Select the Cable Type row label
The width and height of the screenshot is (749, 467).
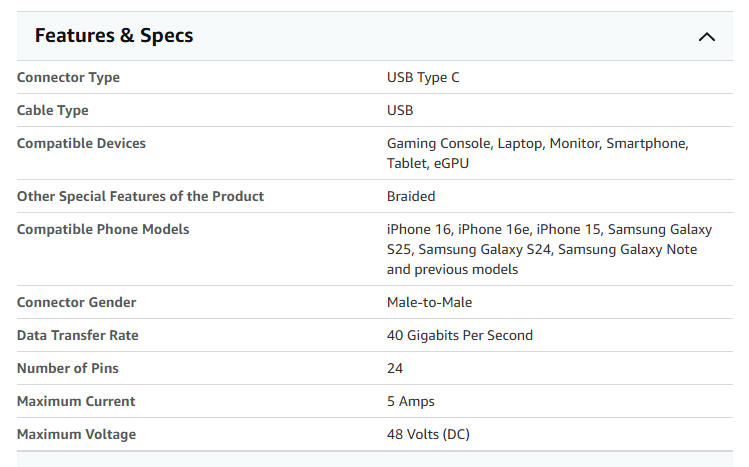(x=53, y=111)
